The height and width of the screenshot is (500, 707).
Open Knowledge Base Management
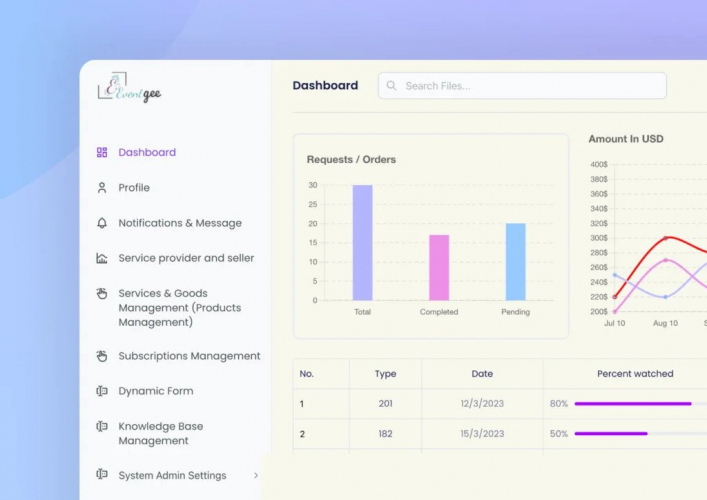click(x=161, y=433)
